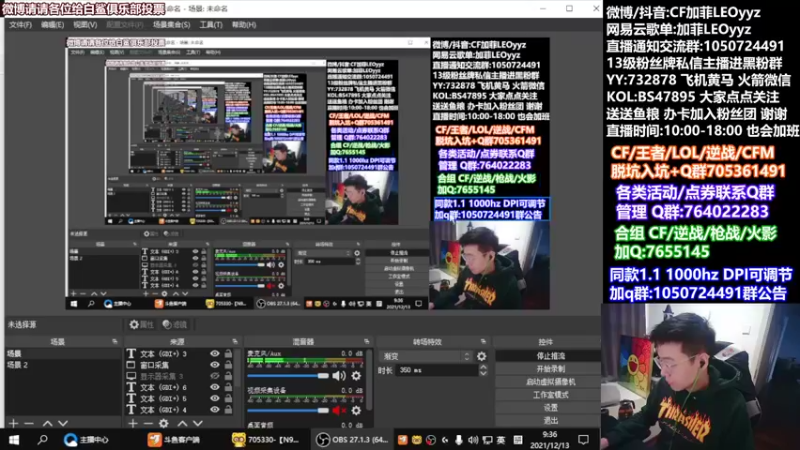Open the 编辑(E) menu
Image resolution: width=800 pixels, height=450 pixels.
tap(52, 24)
